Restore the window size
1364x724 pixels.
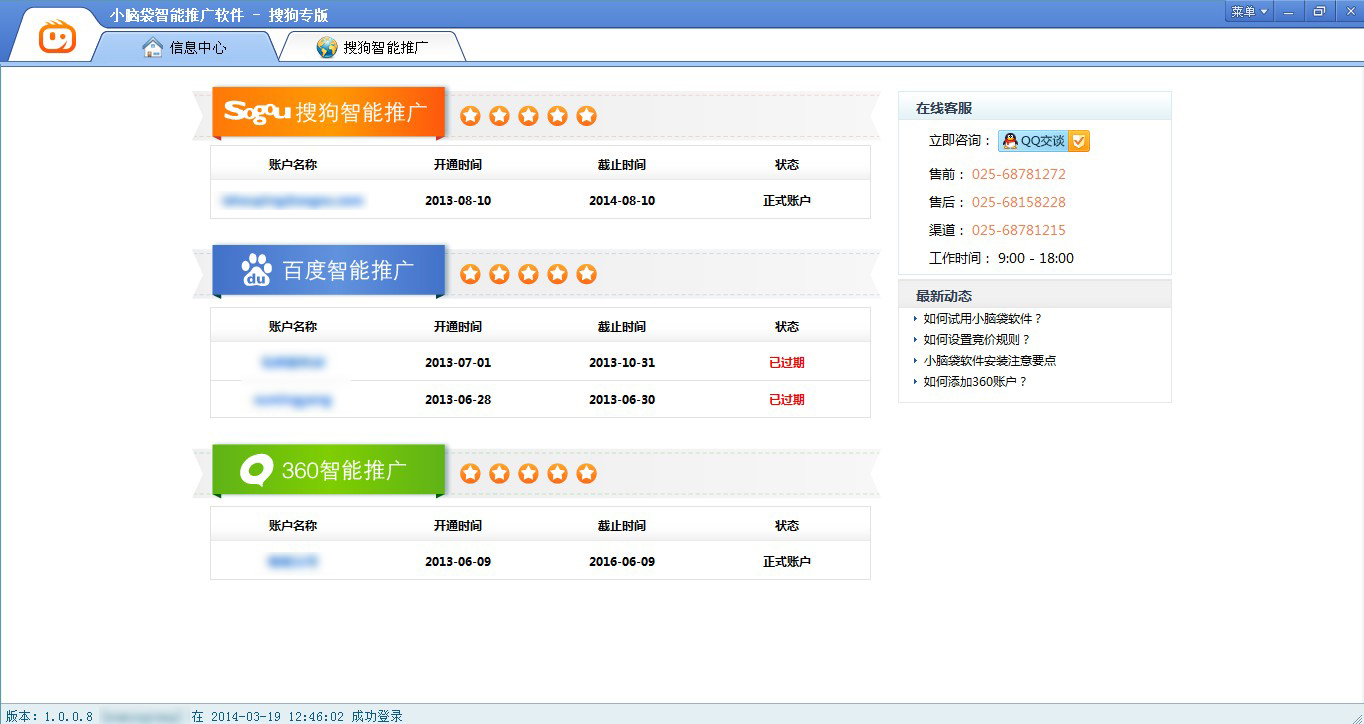(x=1318, y=11)
